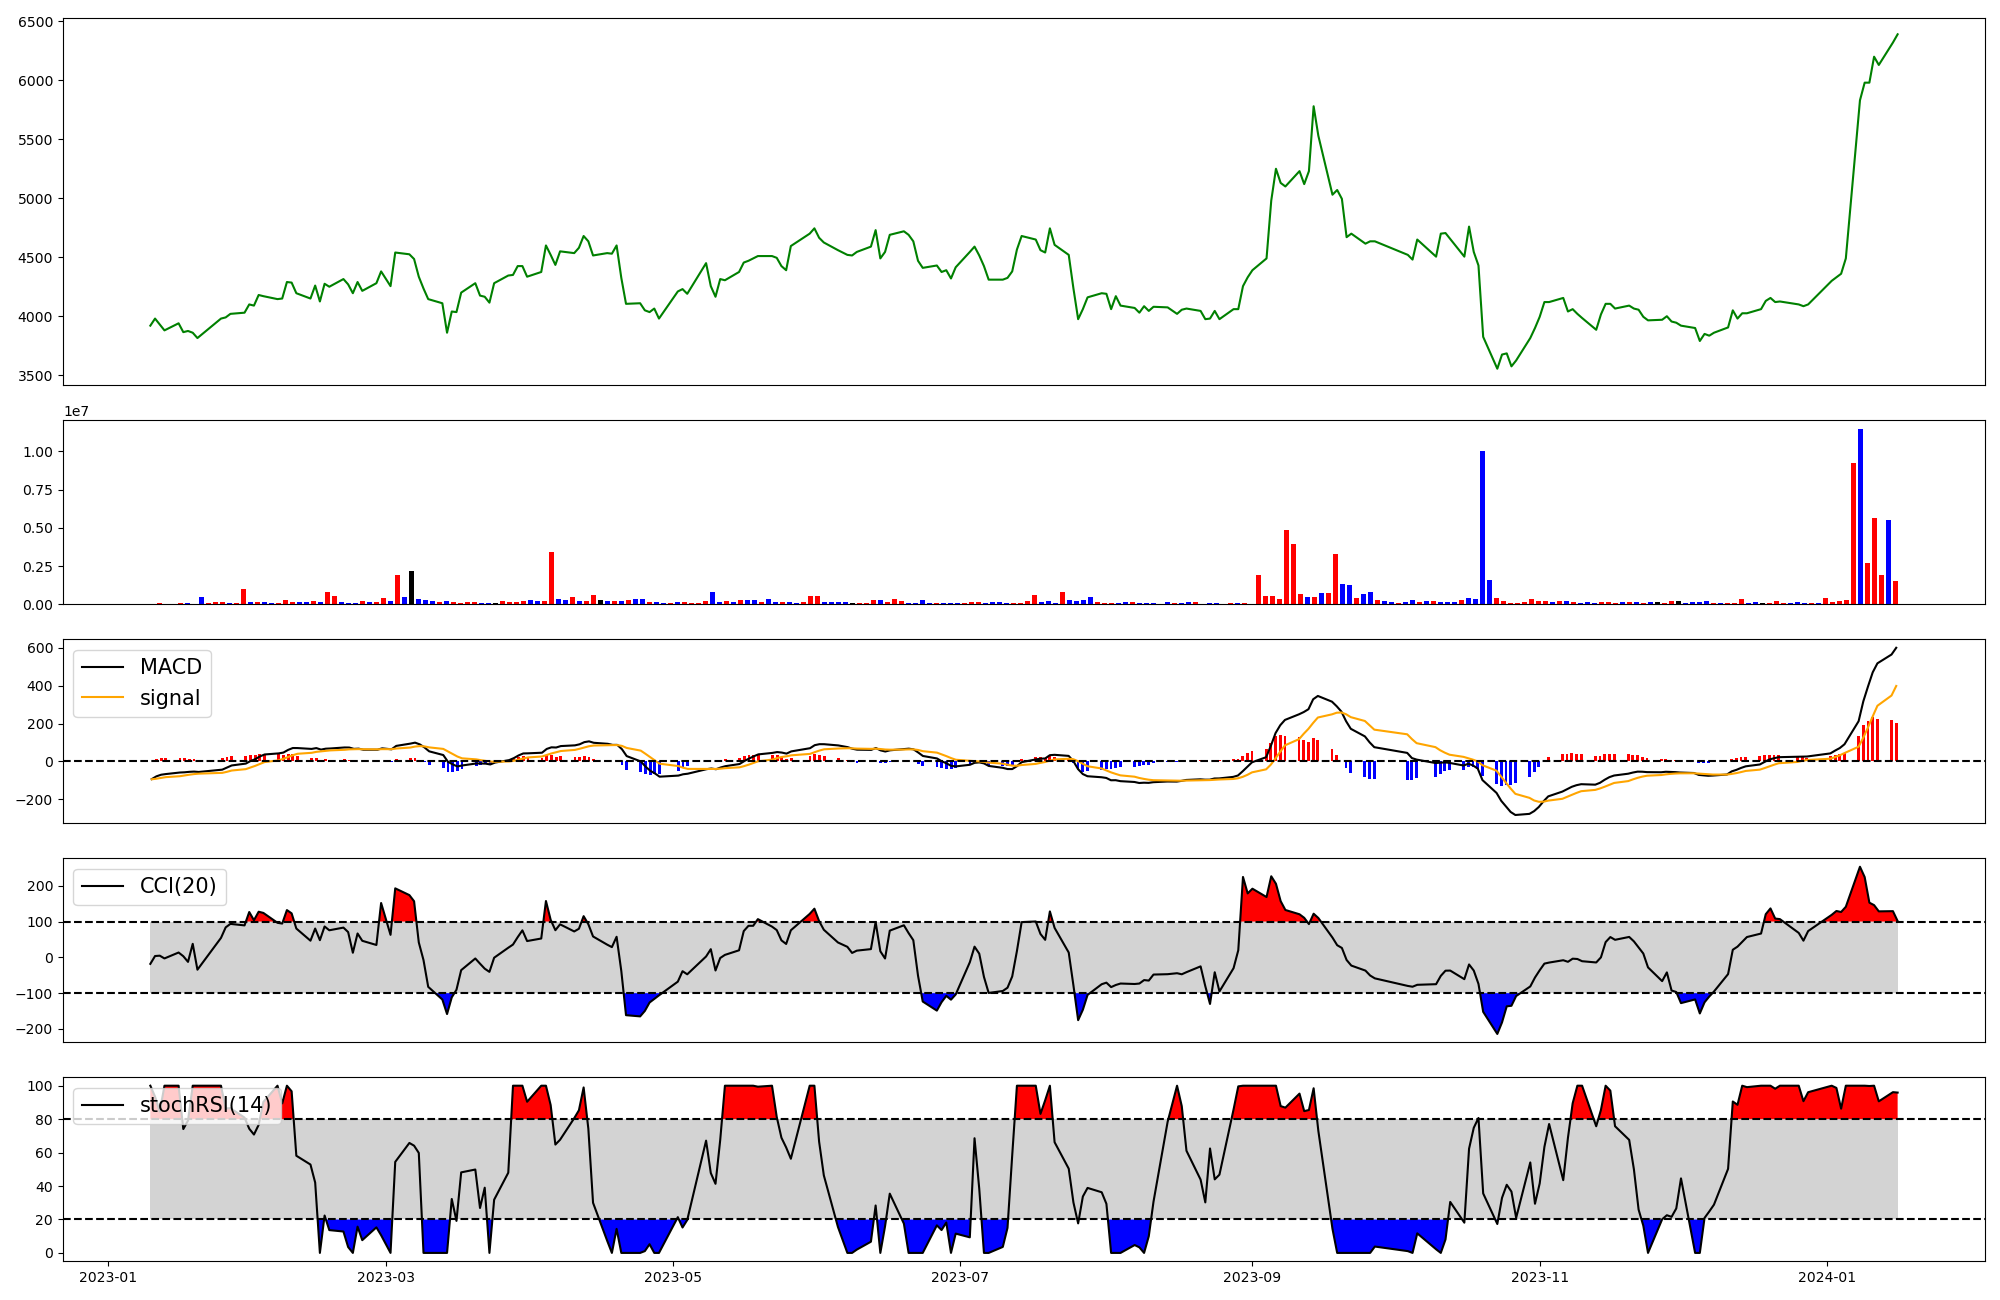This screenshot has width=2000, height=1300.
Task: Click the -200 CCI axis tick label
Action: (36, 1030)
